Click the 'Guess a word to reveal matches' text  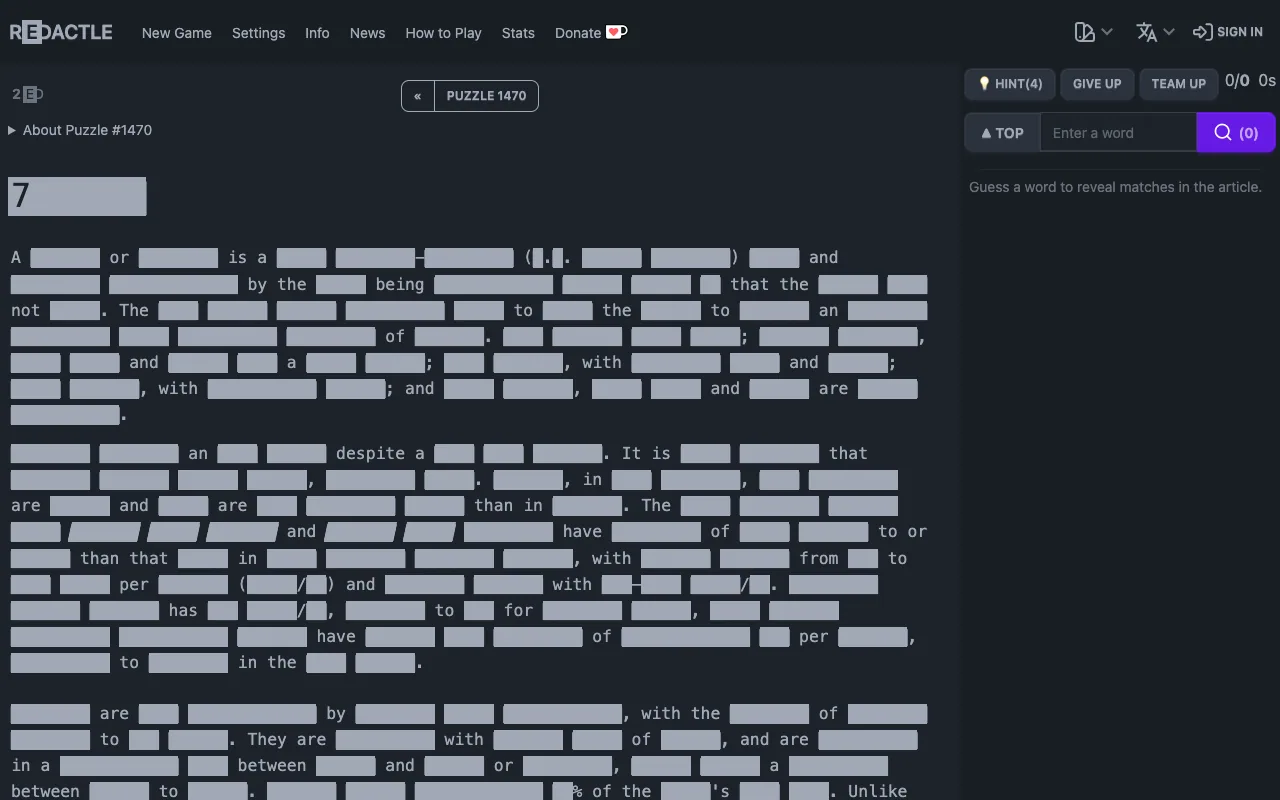tap(1115, 187)
